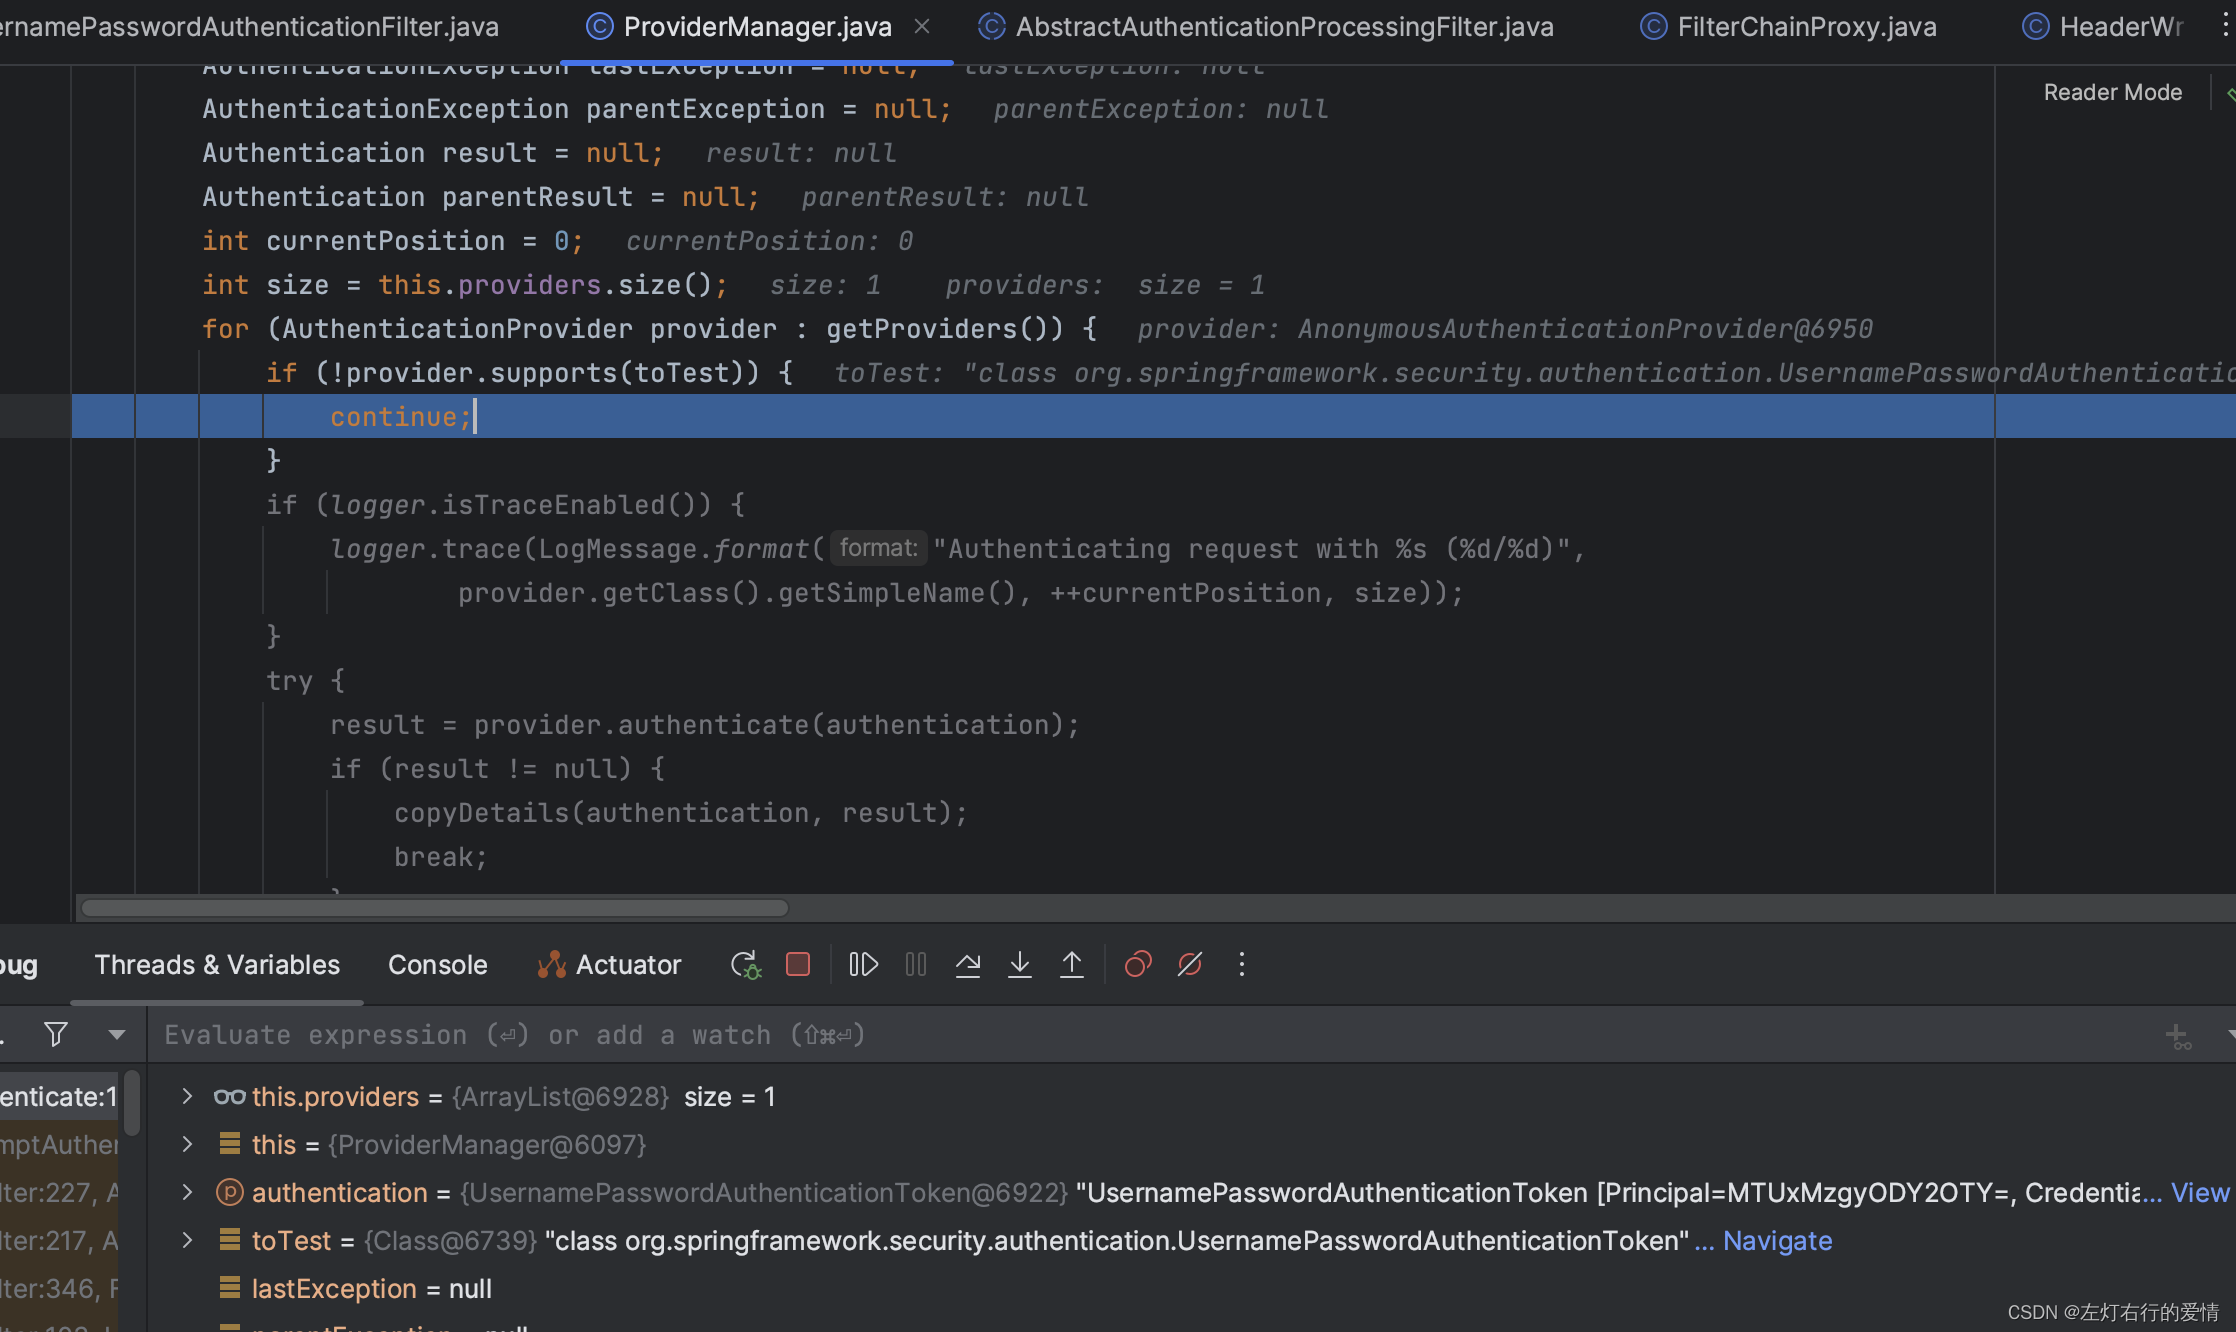
Task: Open debugger more actions menu
Action: pos(1242,965)
